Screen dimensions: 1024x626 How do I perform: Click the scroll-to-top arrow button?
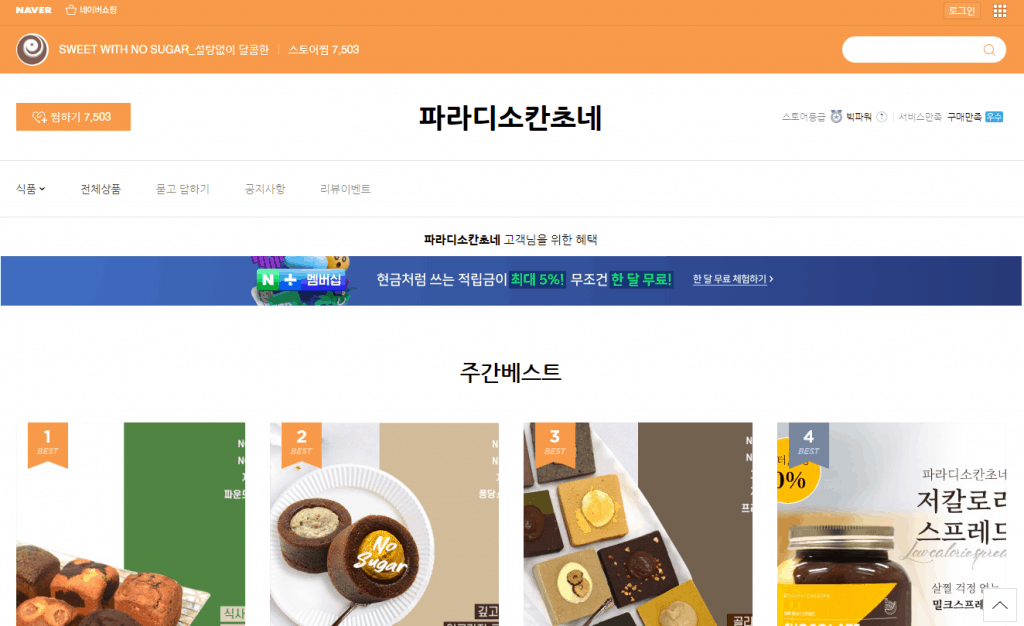click(999, 605)
